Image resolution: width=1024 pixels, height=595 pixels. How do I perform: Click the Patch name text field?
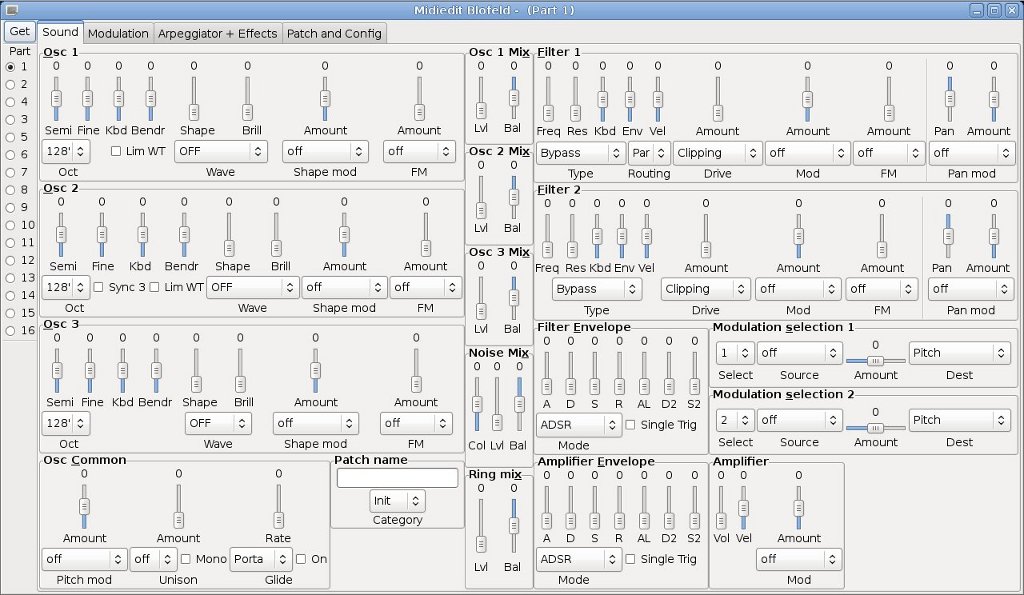397,478
